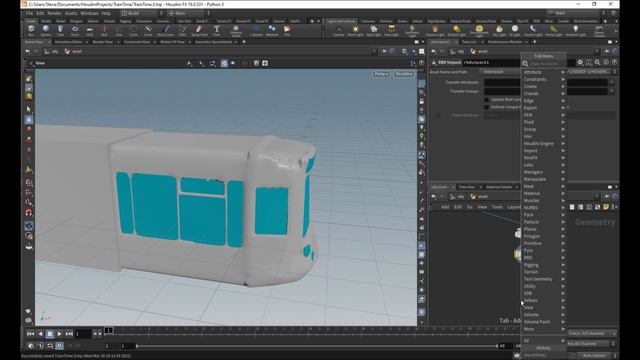This screenshot has width=640, height=360.
Task: Click the obj path button above viewport
Action: click(x=51, y=51)
